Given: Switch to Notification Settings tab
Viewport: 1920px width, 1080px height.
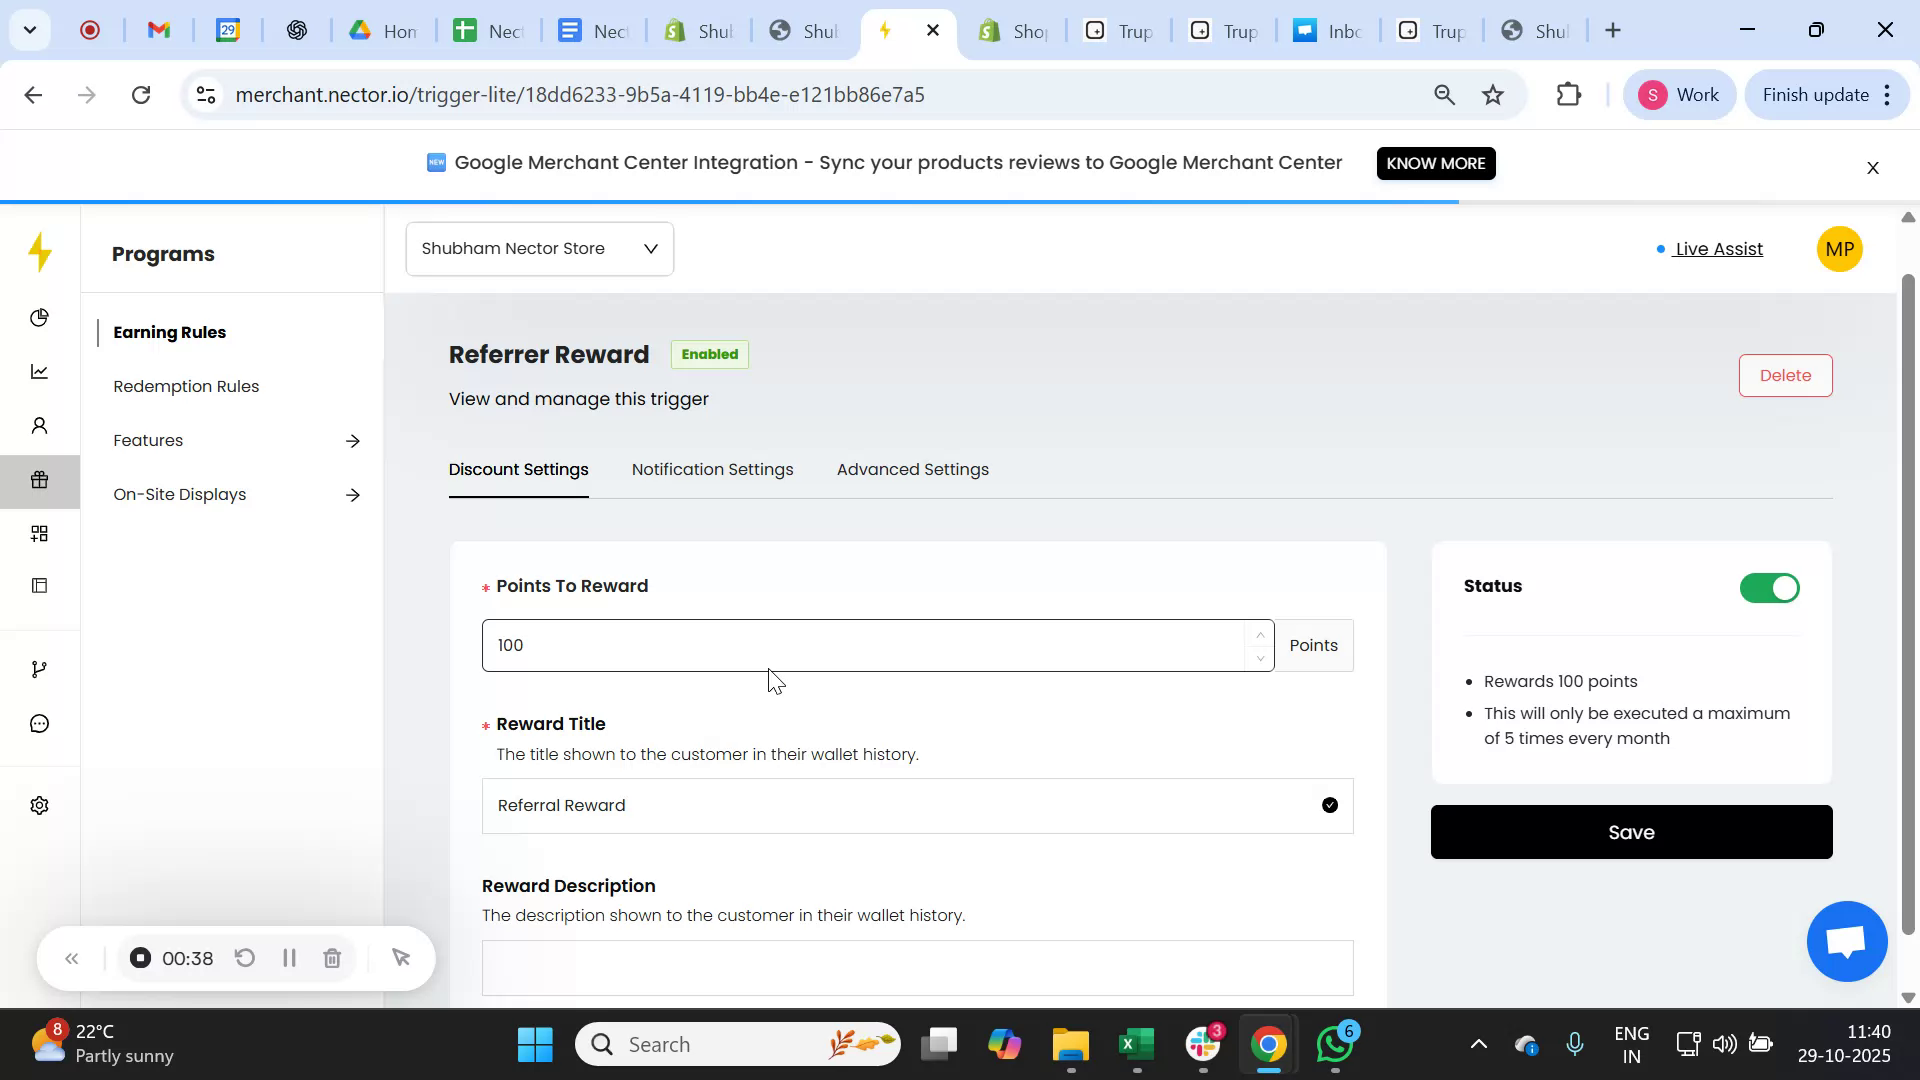Looking at the screenshot, I should coord(712,469).
